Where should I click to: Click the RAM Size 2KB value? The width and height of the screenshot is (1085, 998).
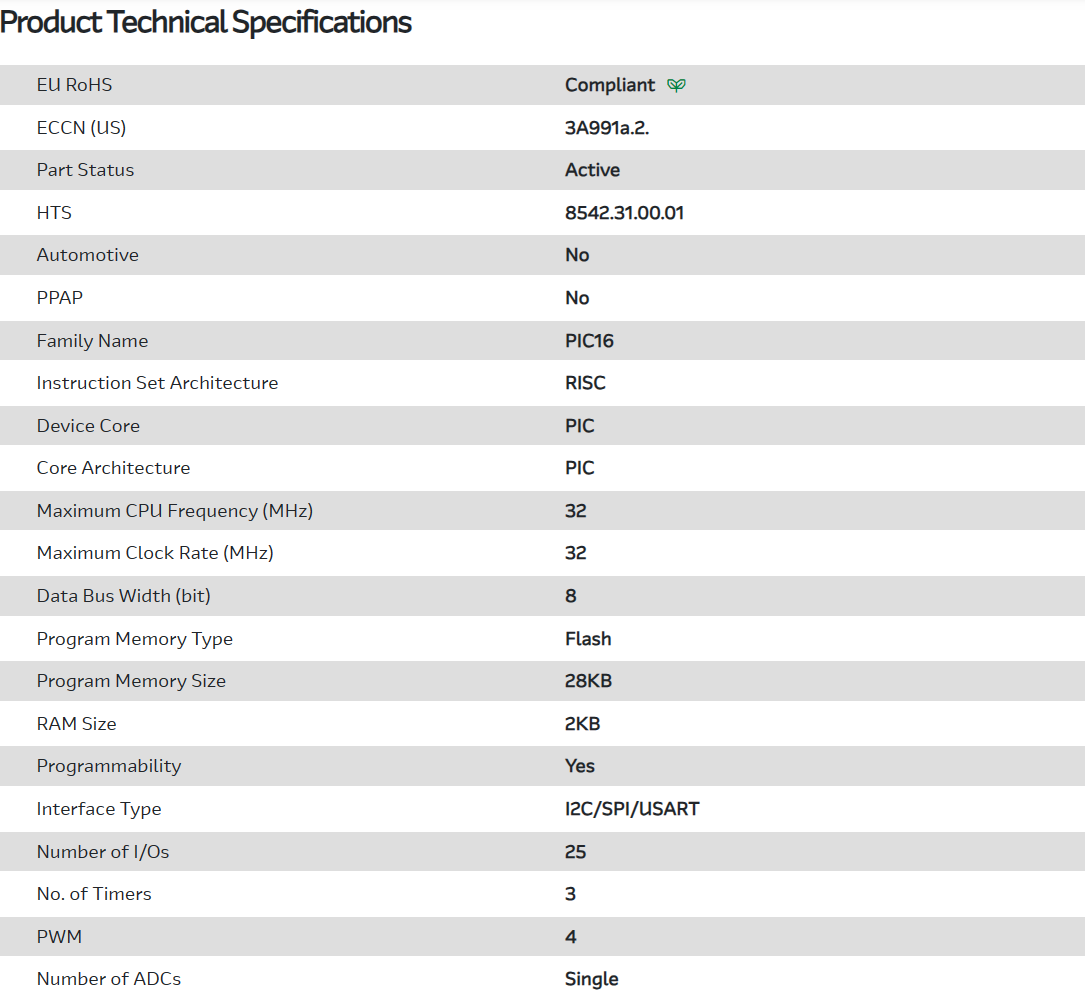pos(582,724)
